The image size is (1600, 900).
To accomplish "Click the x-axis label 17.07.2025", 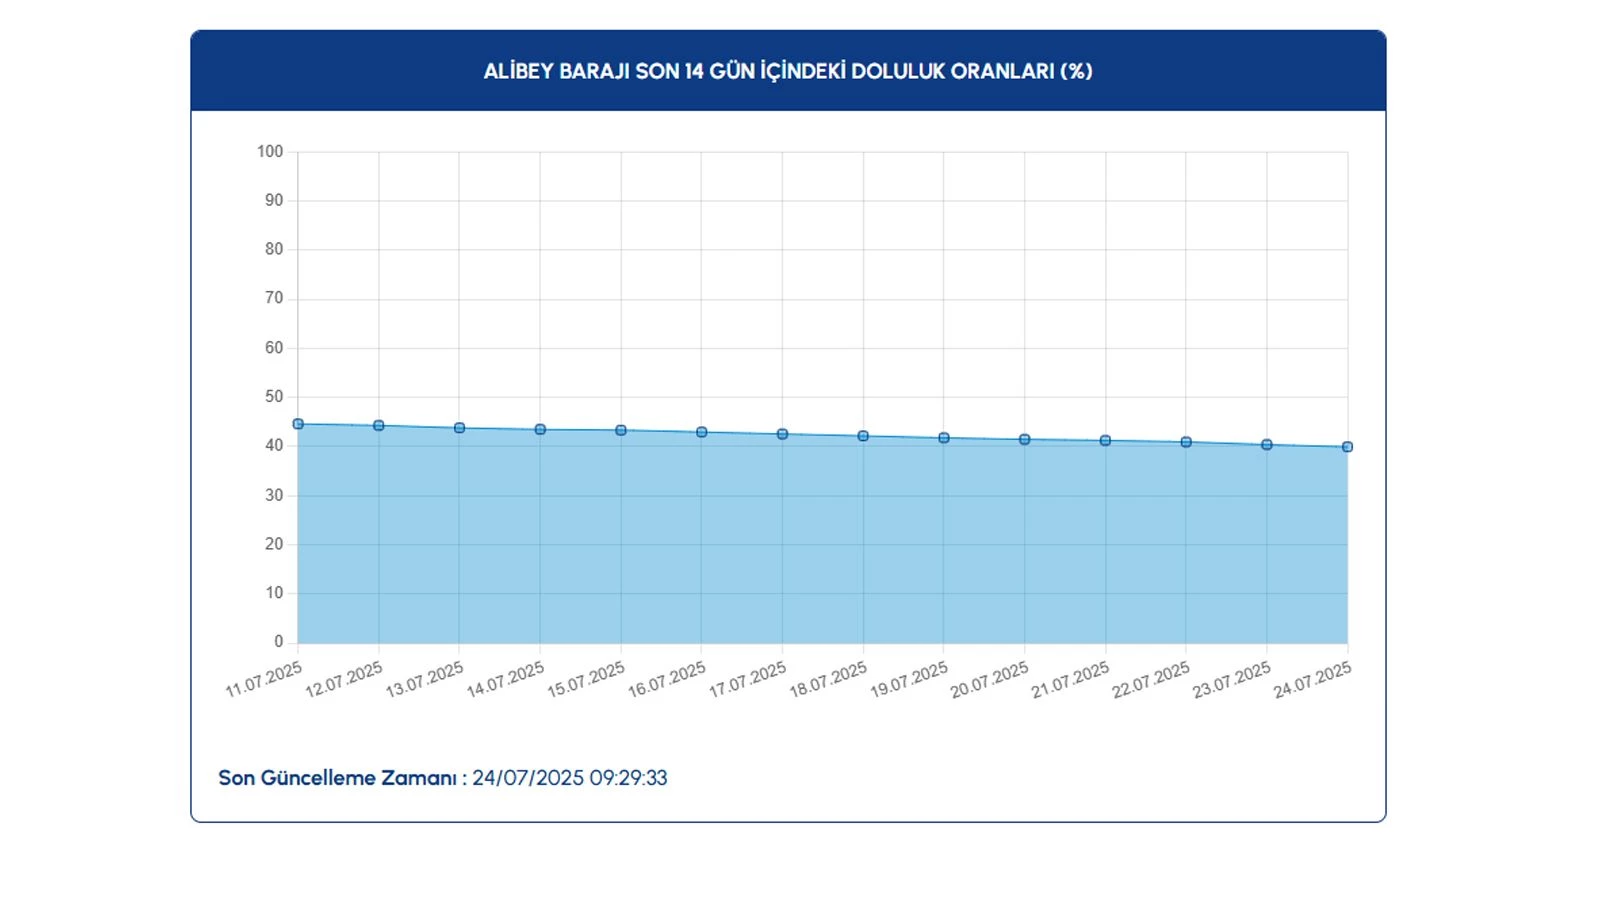I will 748,680.
